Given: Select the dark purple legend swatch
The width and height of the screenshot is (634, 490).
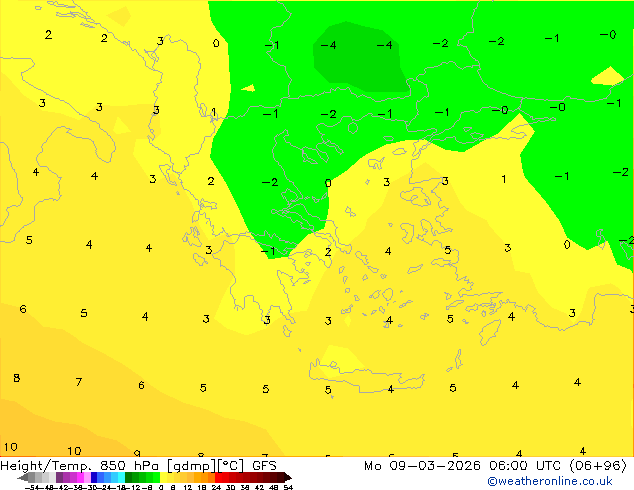Looking at the screenshot, I should 59,477.
